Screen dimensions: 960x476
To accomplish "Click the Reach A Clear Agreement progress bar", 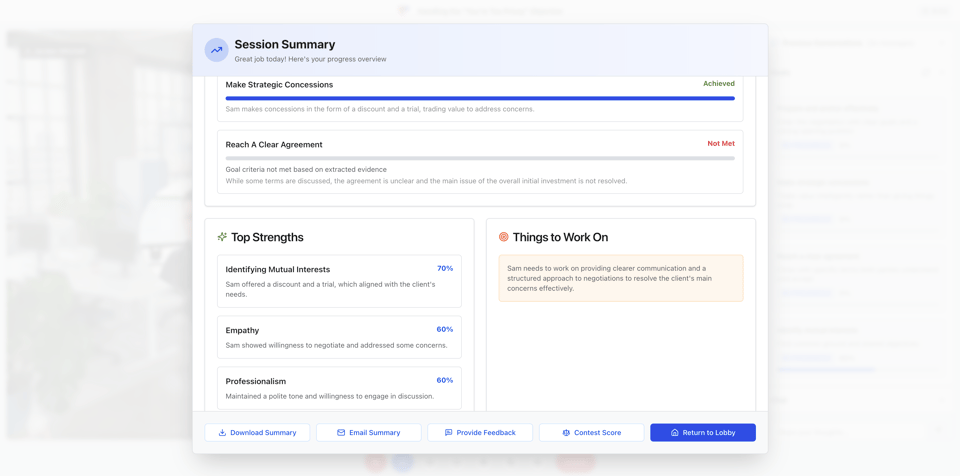I will point(480,158).
